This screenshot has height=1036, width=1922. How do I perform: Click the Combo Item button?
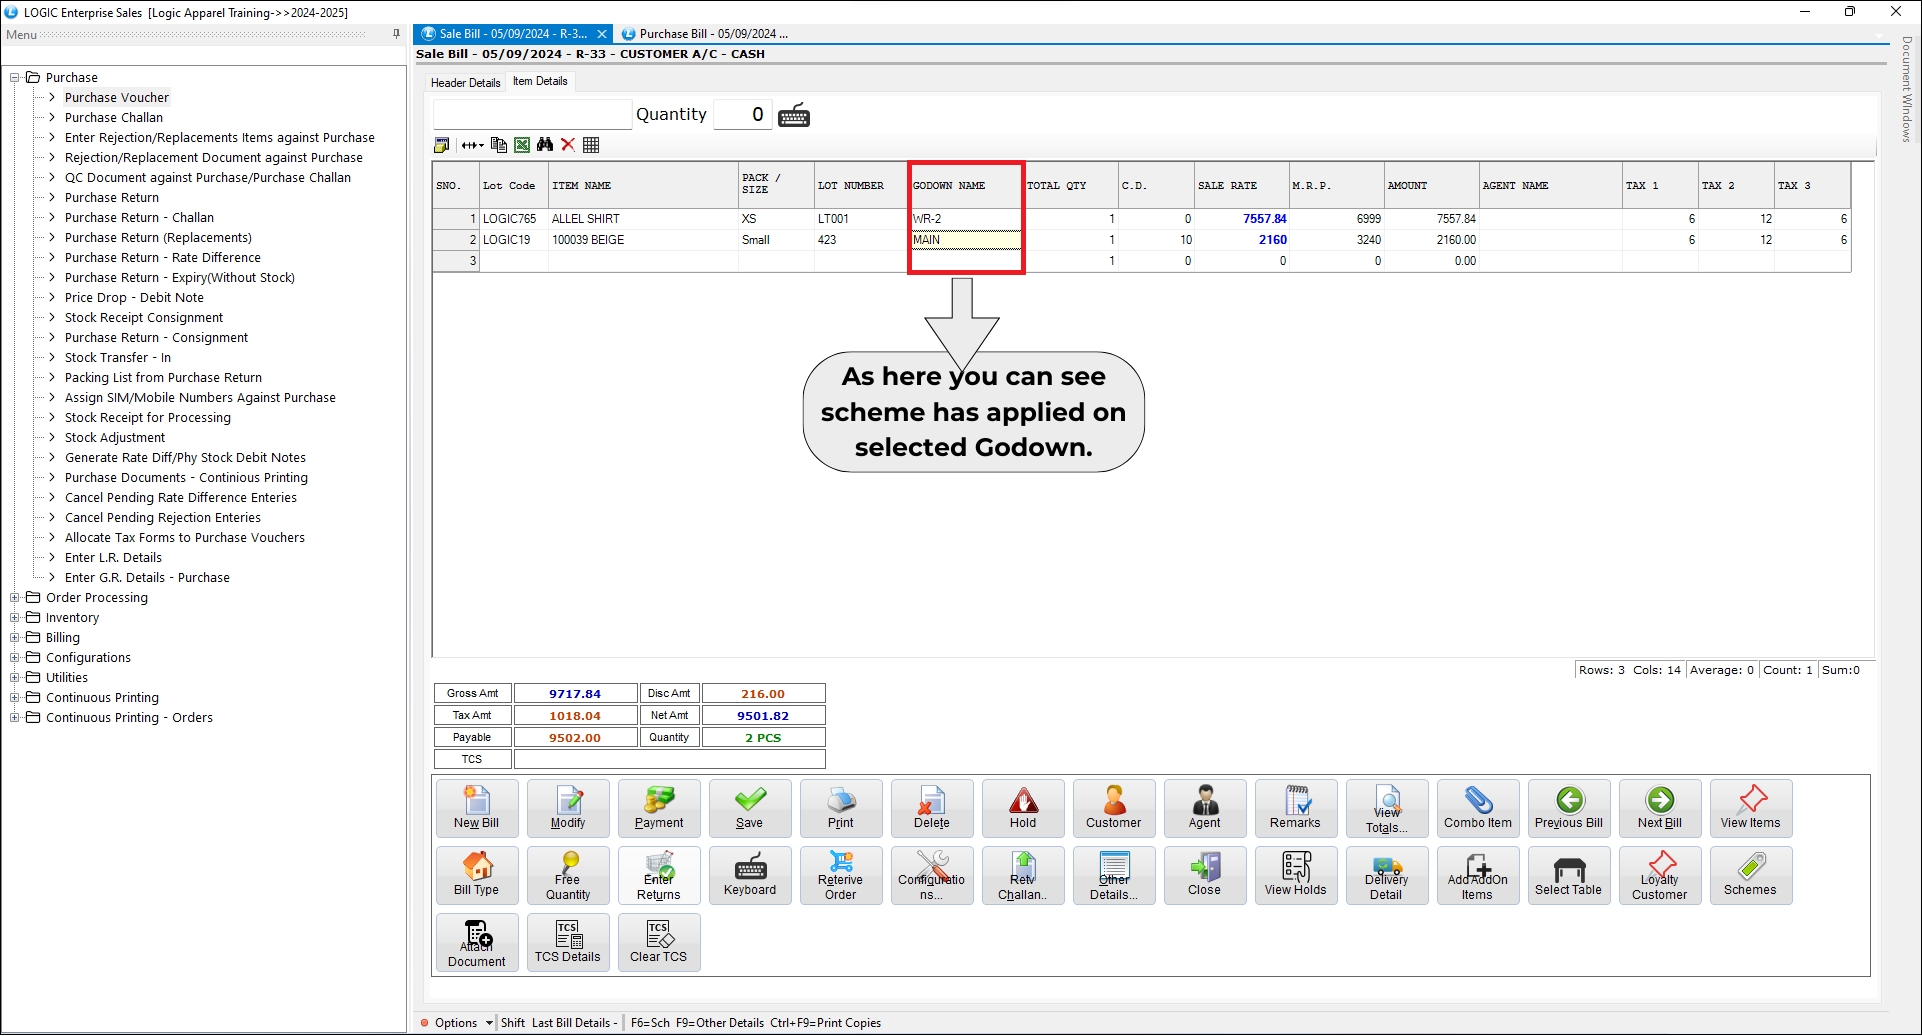1477,808
